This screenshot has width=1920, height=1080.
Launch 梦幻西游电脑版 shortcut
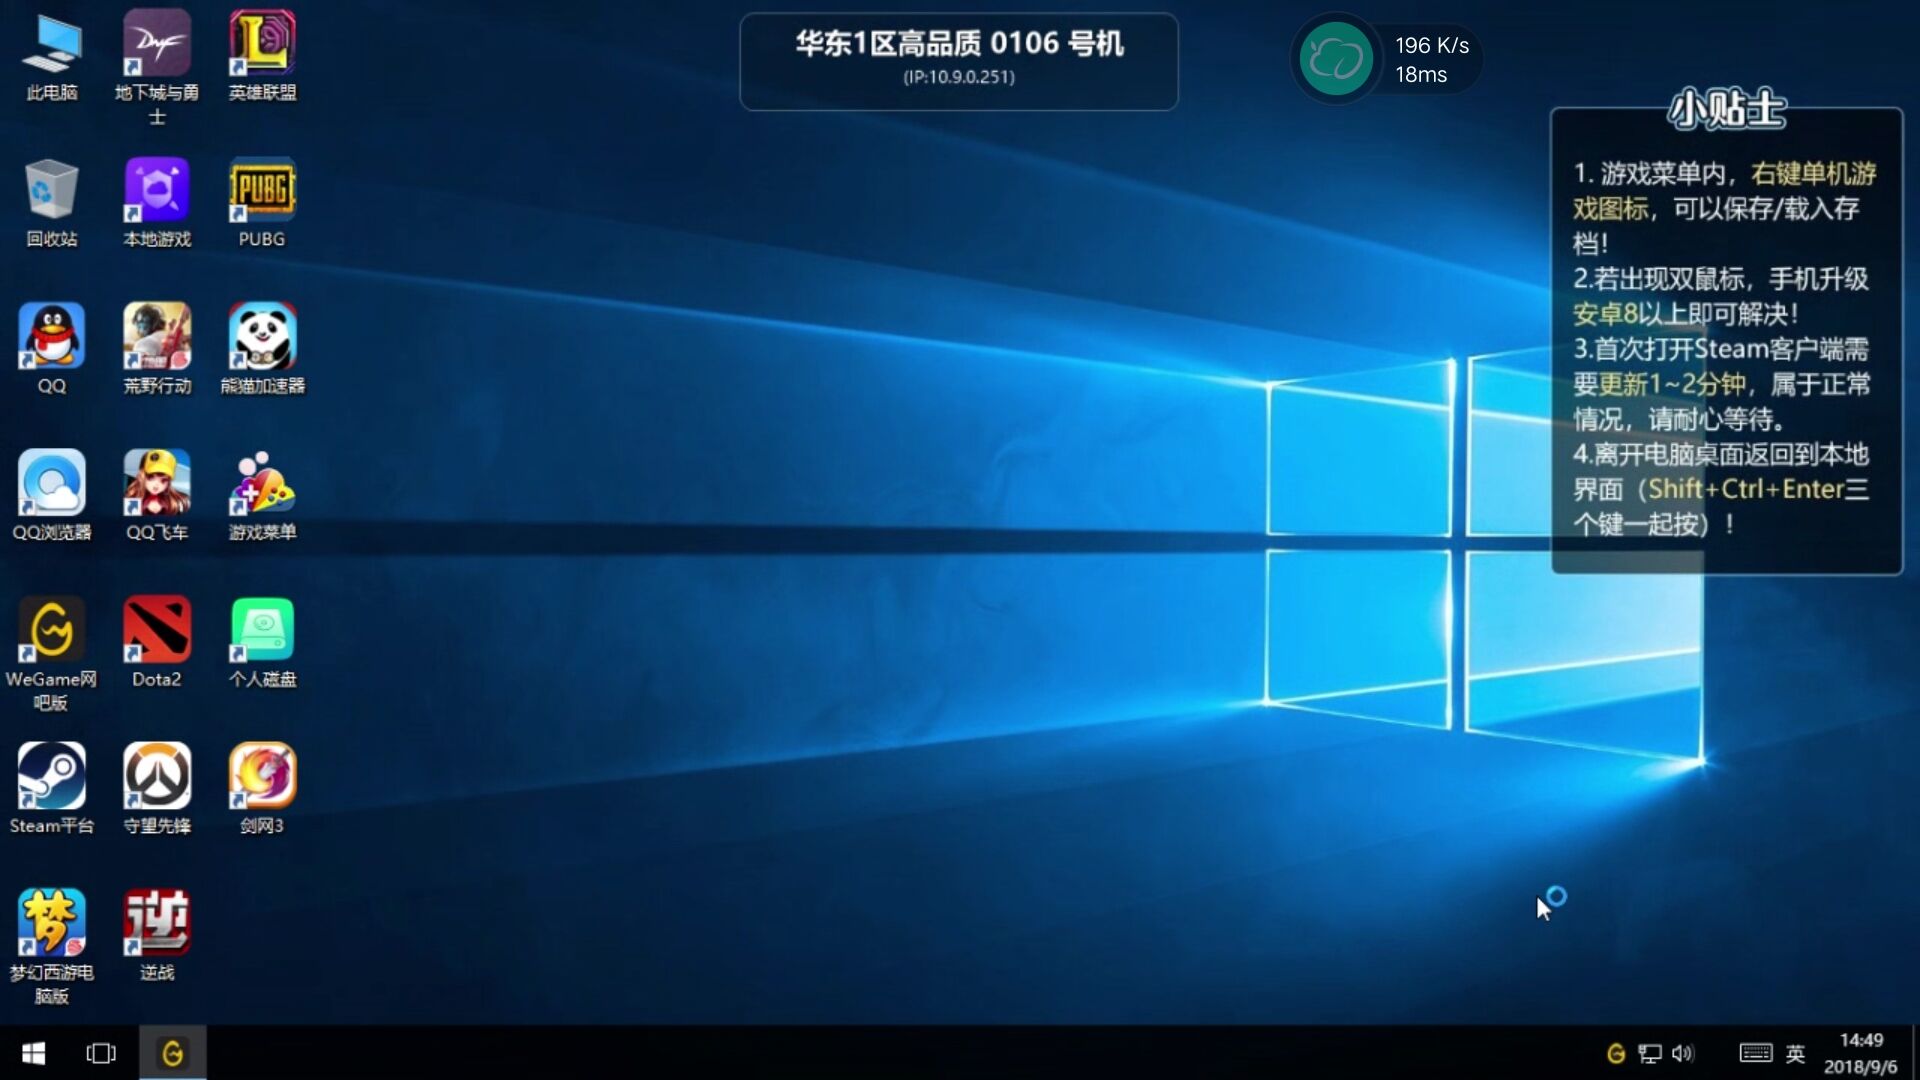pos(52,947)
